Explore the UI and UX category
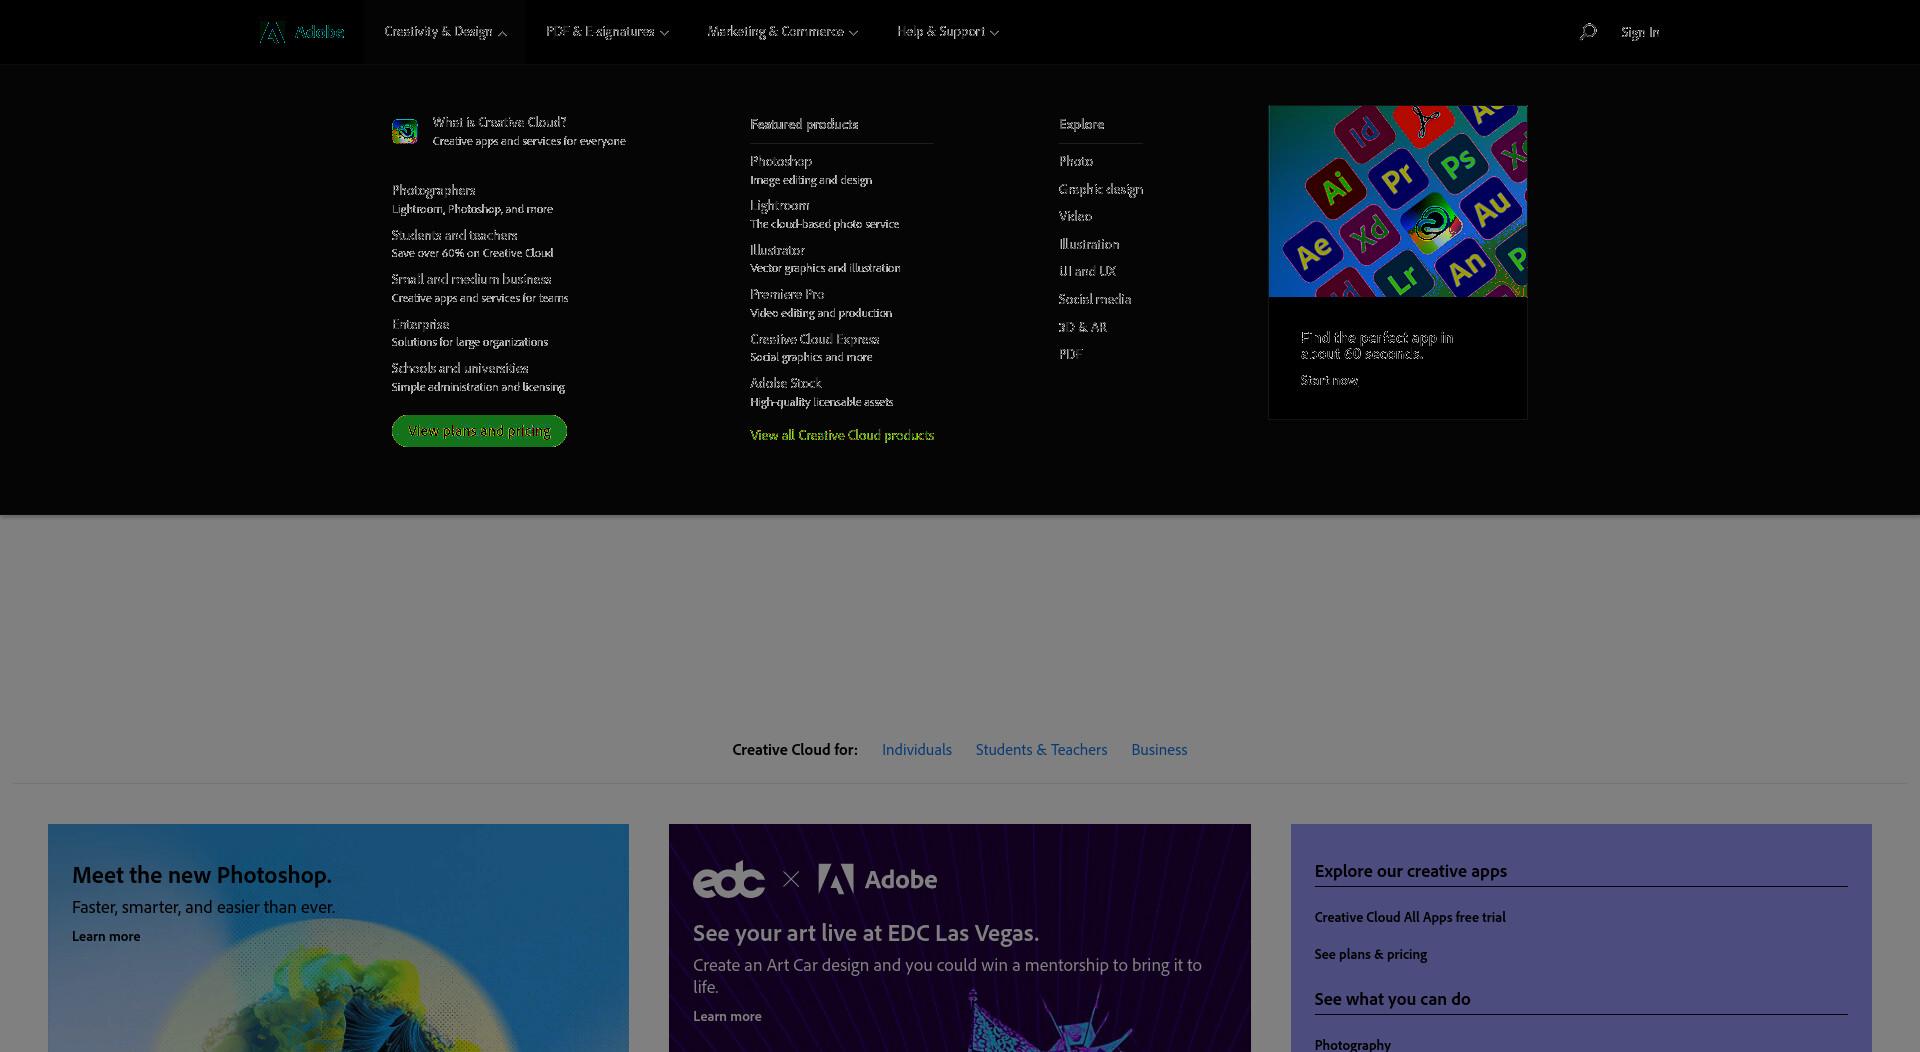The height and width of the screenshot is (1052, 1920). (1088, 271)
